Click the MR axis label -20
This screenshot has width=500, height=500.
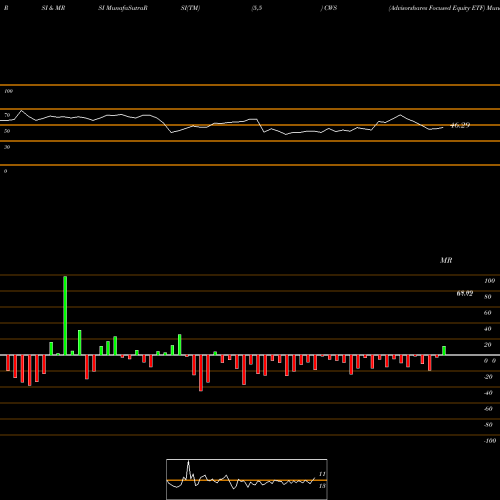488,377
